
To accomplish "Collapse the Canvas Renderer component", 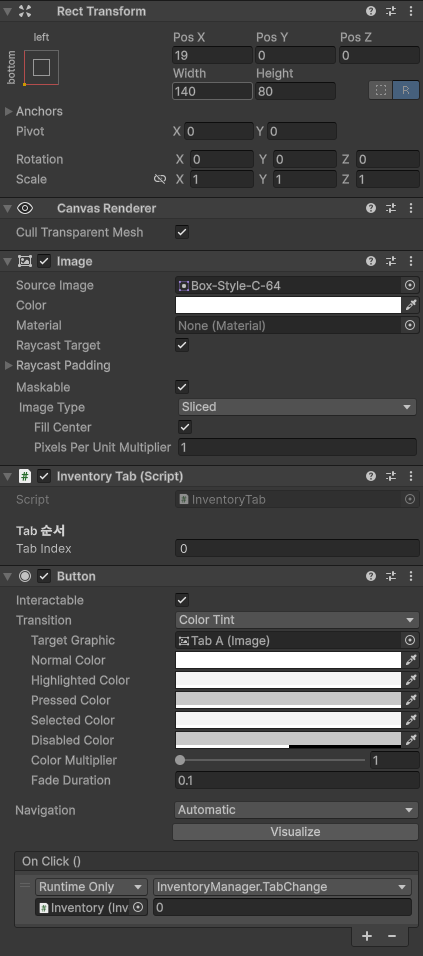I will pyautogui.click(x=7, y=208).
